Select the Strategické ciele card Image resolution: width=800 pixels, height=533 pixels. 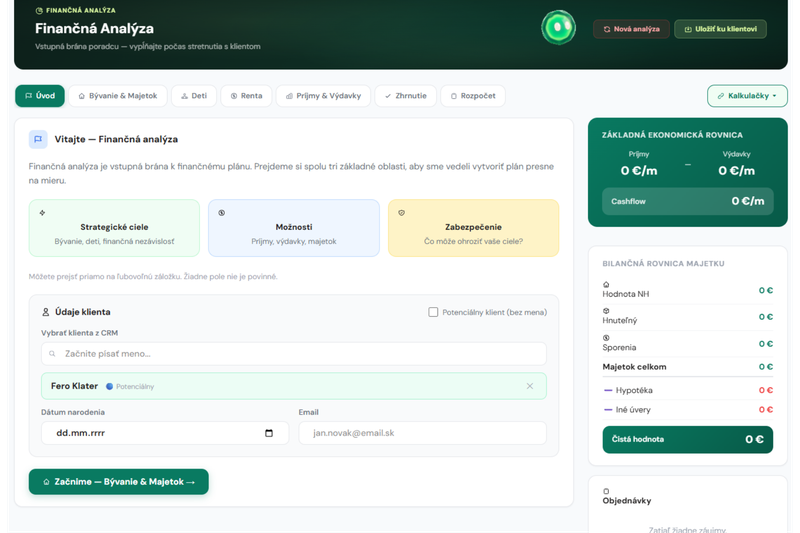[x=114, y=228]
